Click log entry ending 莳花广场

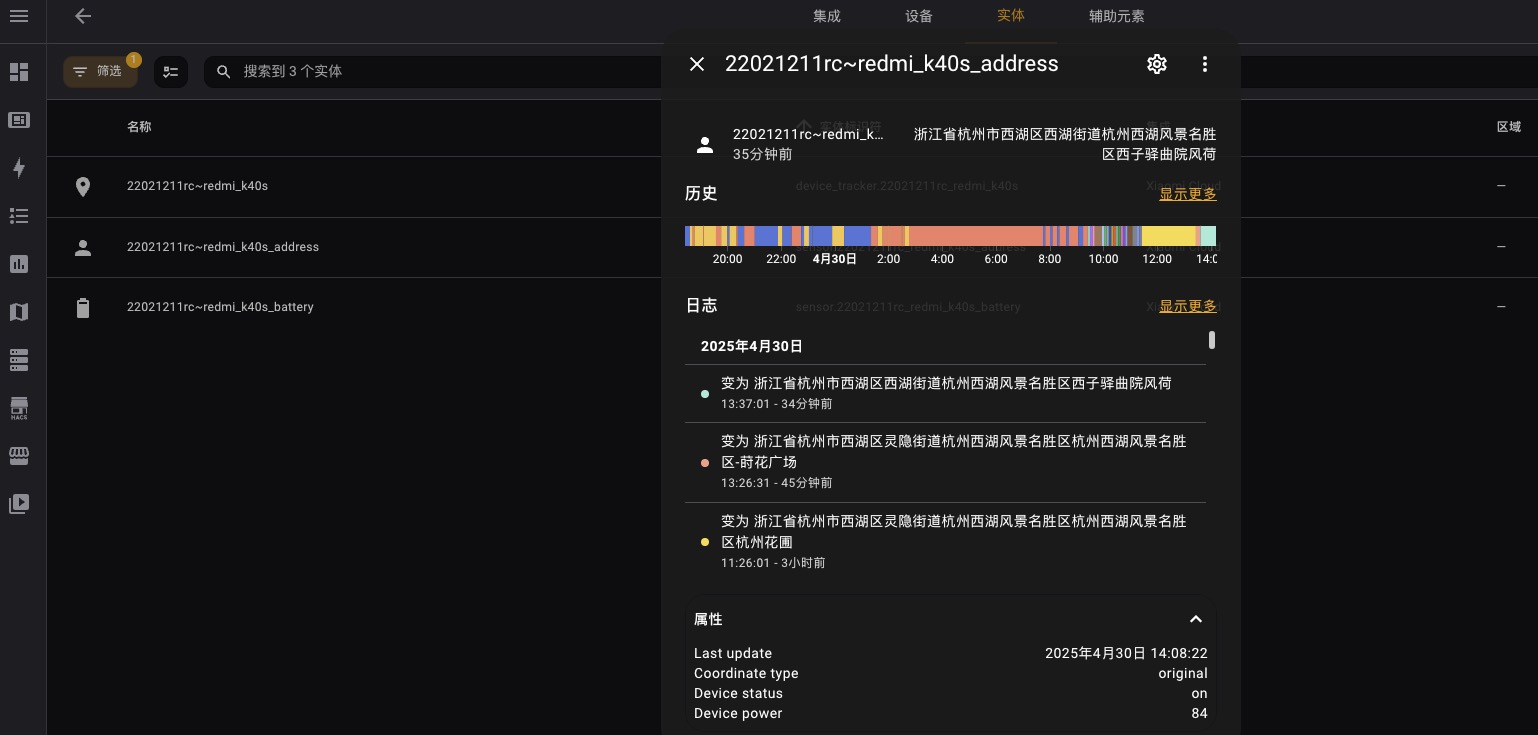click(x=945, y=462)
